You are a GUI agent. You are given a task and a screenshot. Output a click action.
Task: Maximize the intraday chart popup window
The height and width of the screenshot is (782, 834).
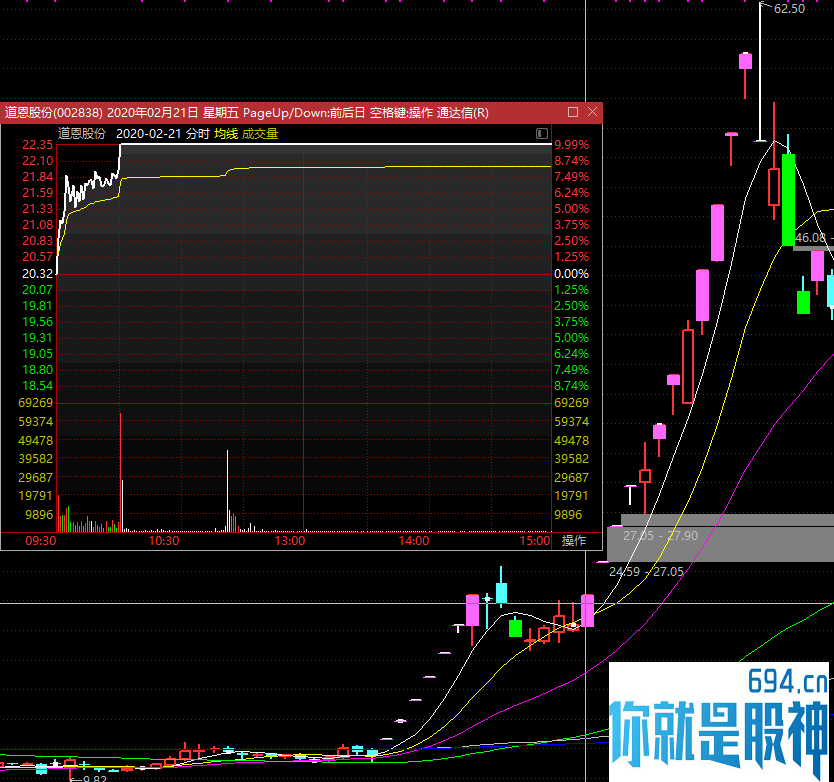pos(573,112)
